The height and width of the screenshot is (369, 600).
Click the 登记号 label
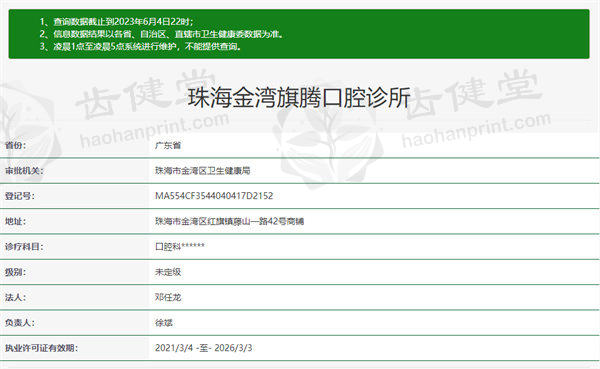tap(20, 196)
